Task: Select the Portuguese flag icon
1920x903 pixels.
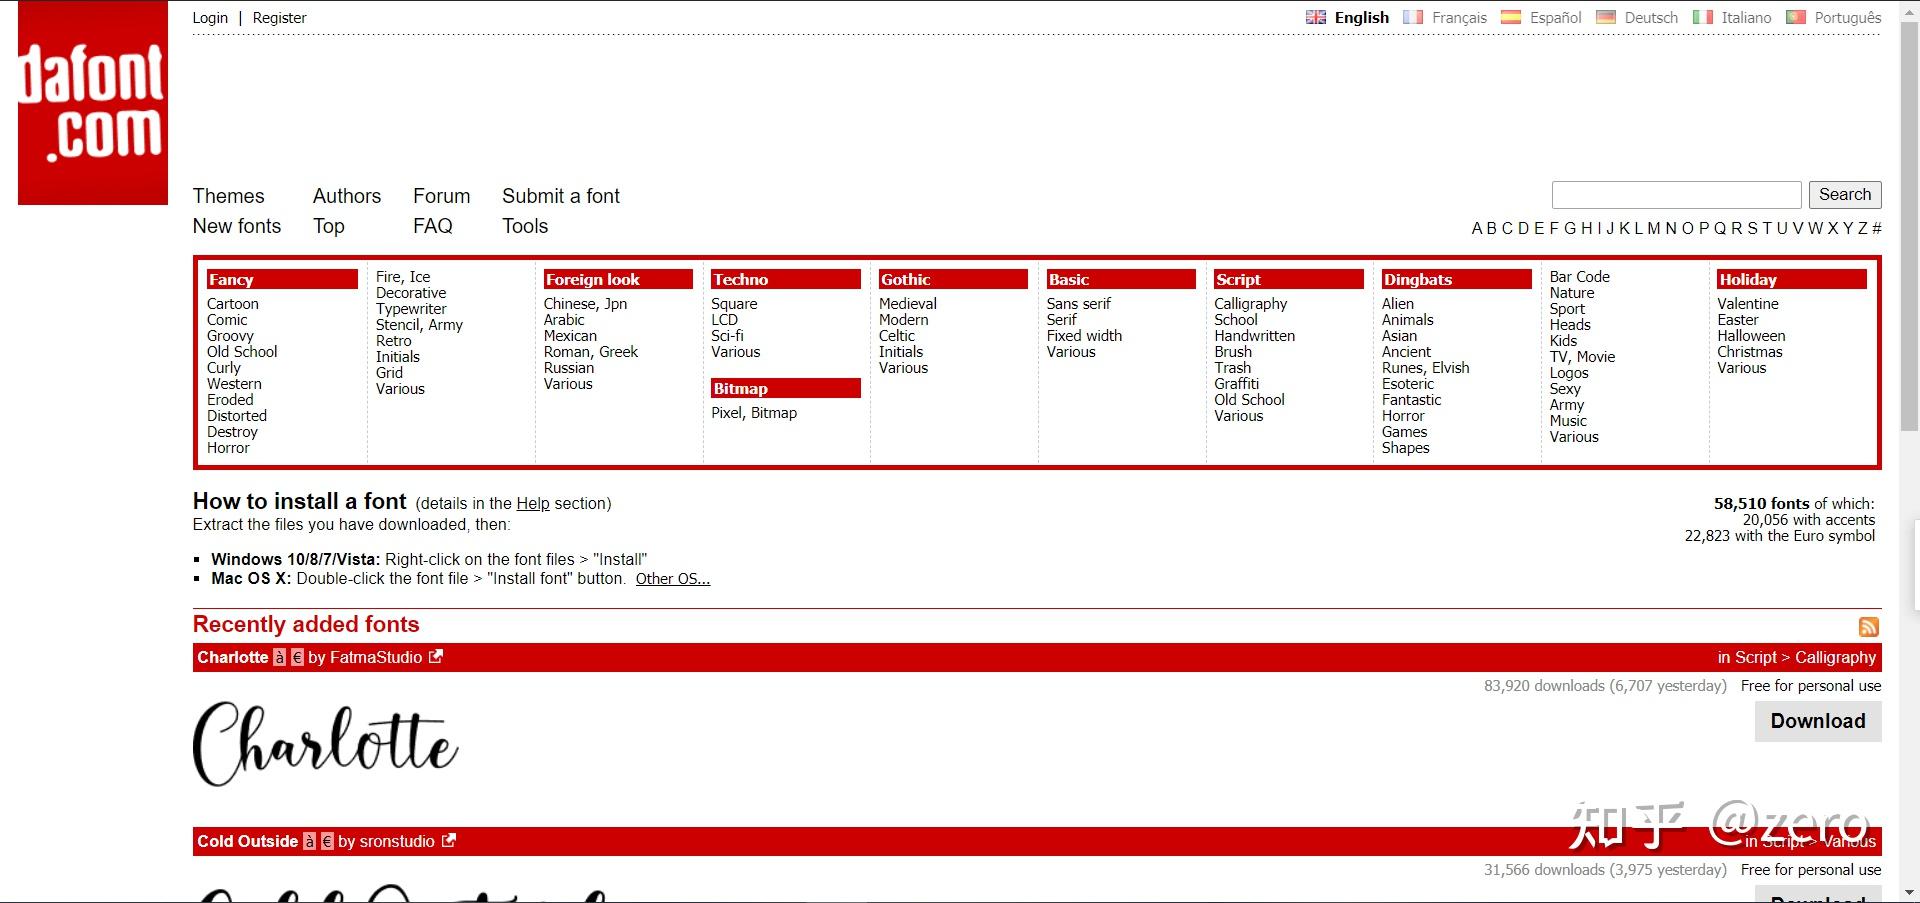Action: tap(1796, 17)
